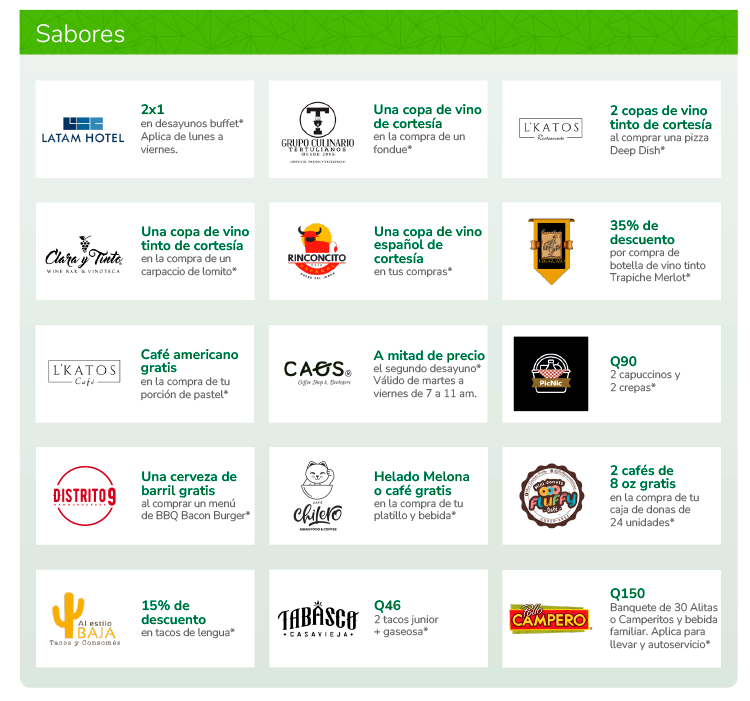
Task: Select the L'Katos Restaurante logo
Action: [x=551, y=129]
